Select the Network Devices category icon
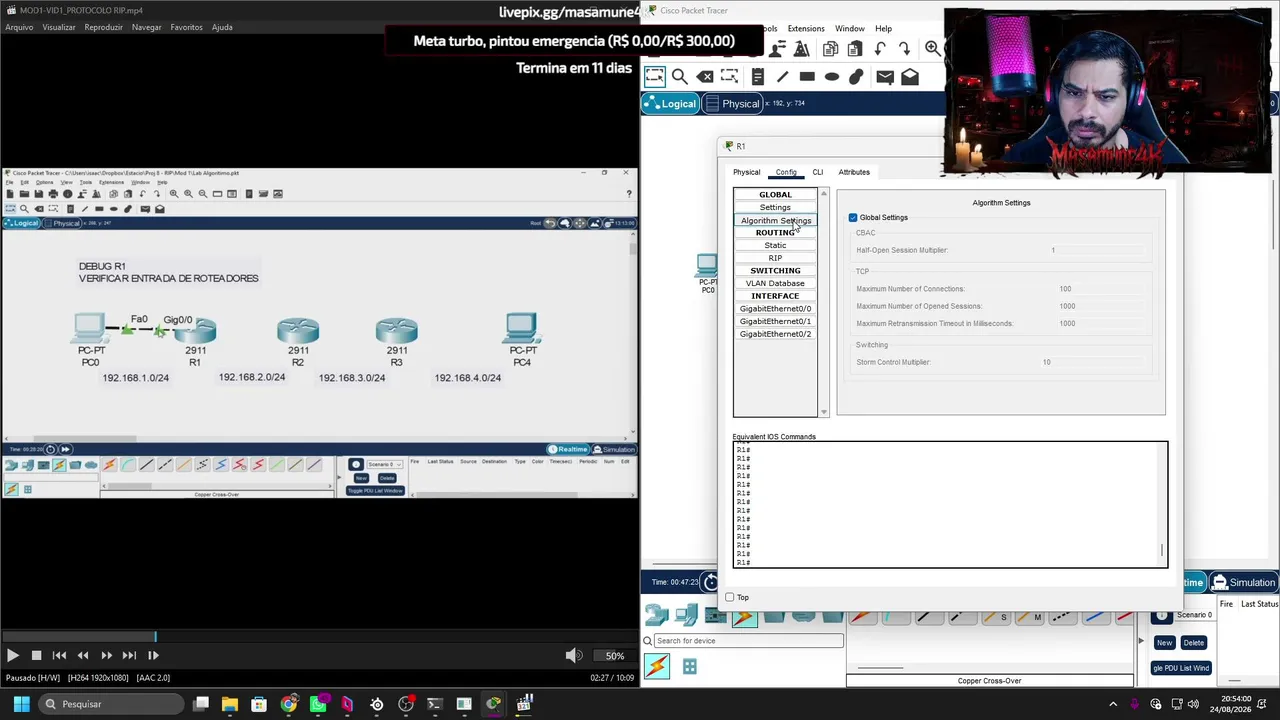Viewport: 1280px width, 720px height. tap(657, 616)
